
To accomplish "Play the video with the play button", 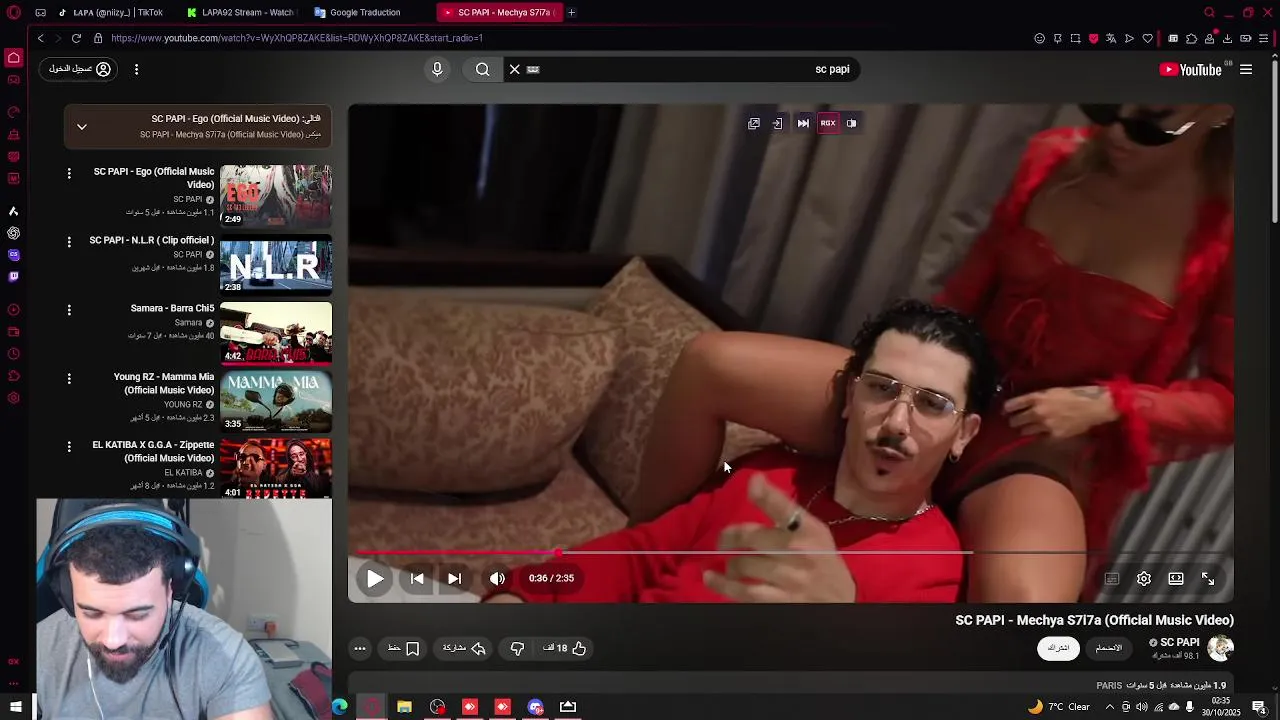I will click(375, 578).
